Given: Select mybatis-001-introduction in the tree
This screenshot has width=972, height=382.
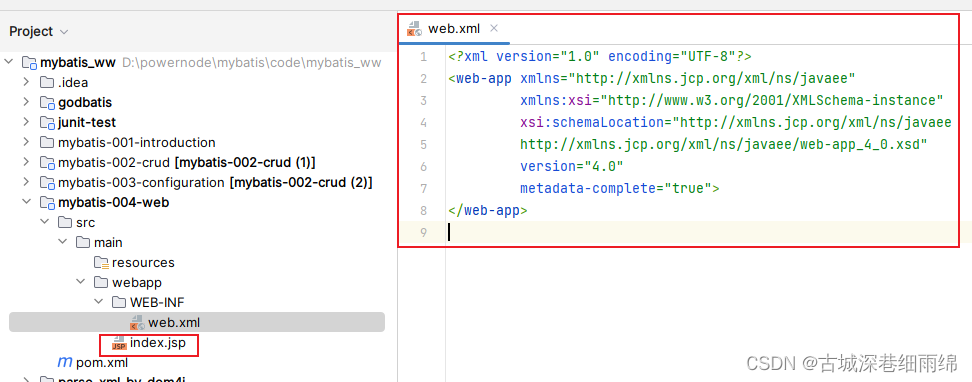Looking at the screenshot, I should [x=136, y=142].
